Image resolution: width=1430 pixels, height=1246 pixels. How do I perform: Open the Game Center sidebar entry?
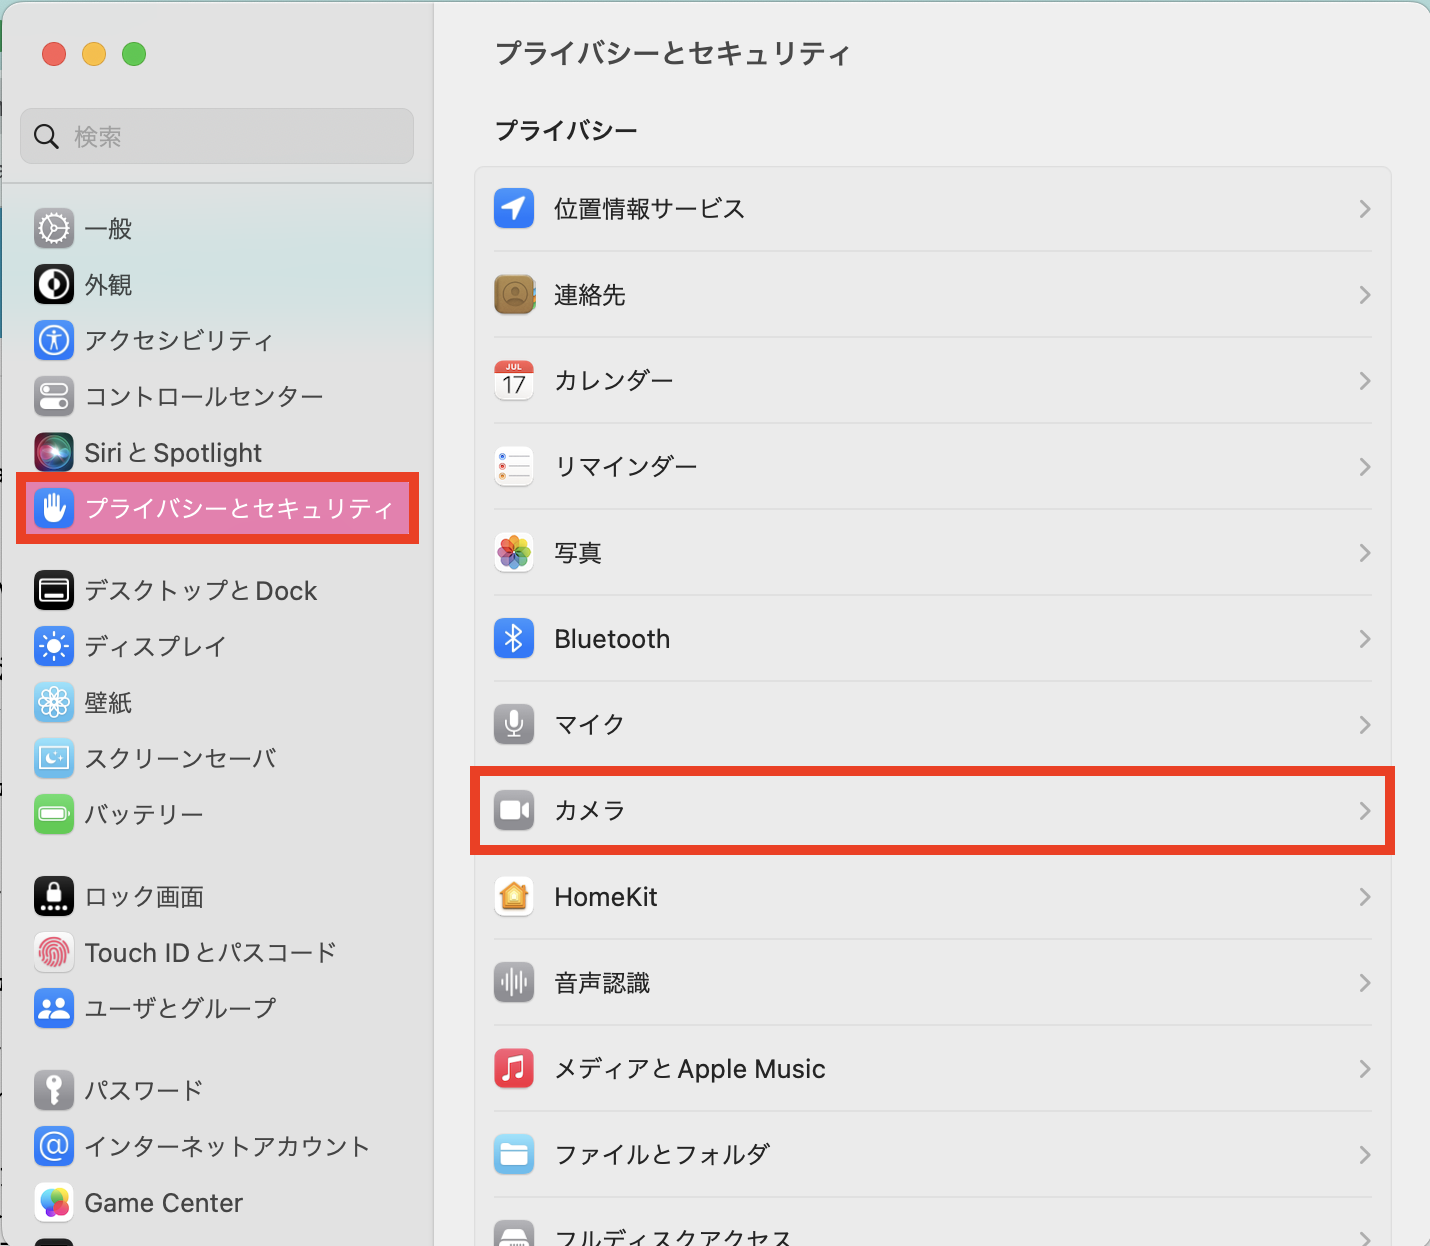click(163, 1203)
